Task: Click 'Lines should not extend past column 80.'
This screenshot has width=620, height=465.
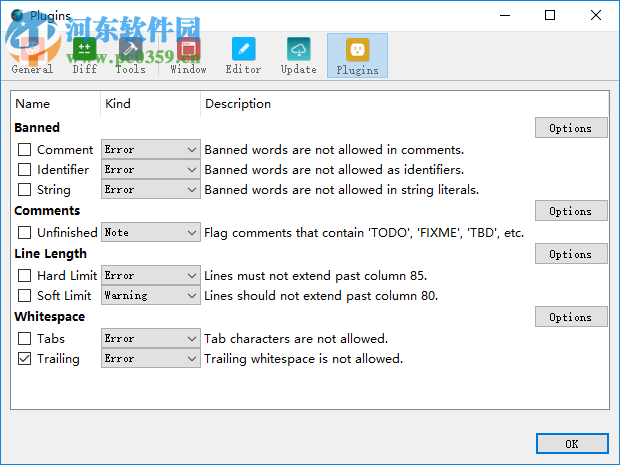Action: point(321,296)
